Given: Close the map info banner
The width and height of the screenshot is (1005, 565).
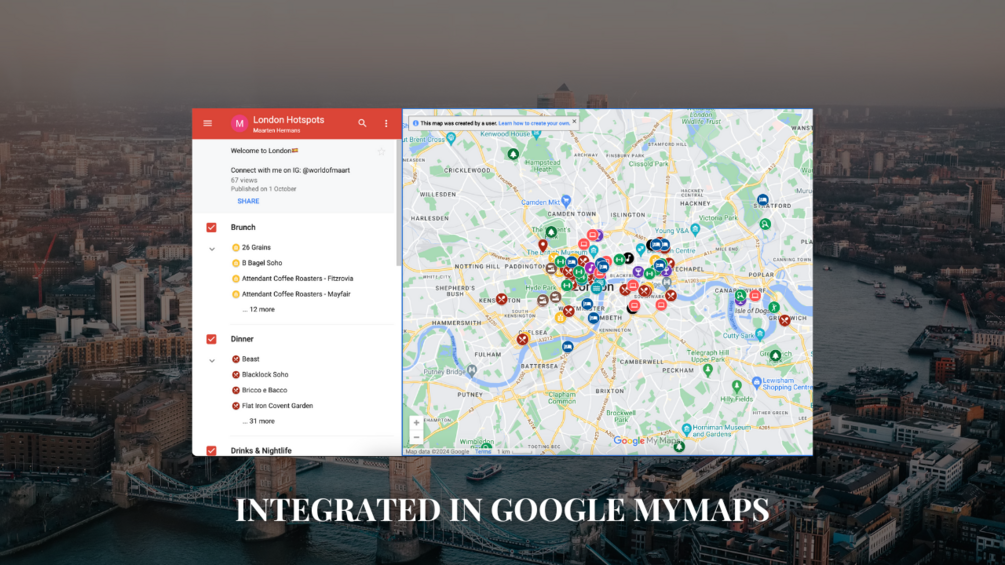Looking at the screenshot, I should click(x=574, y=120).
